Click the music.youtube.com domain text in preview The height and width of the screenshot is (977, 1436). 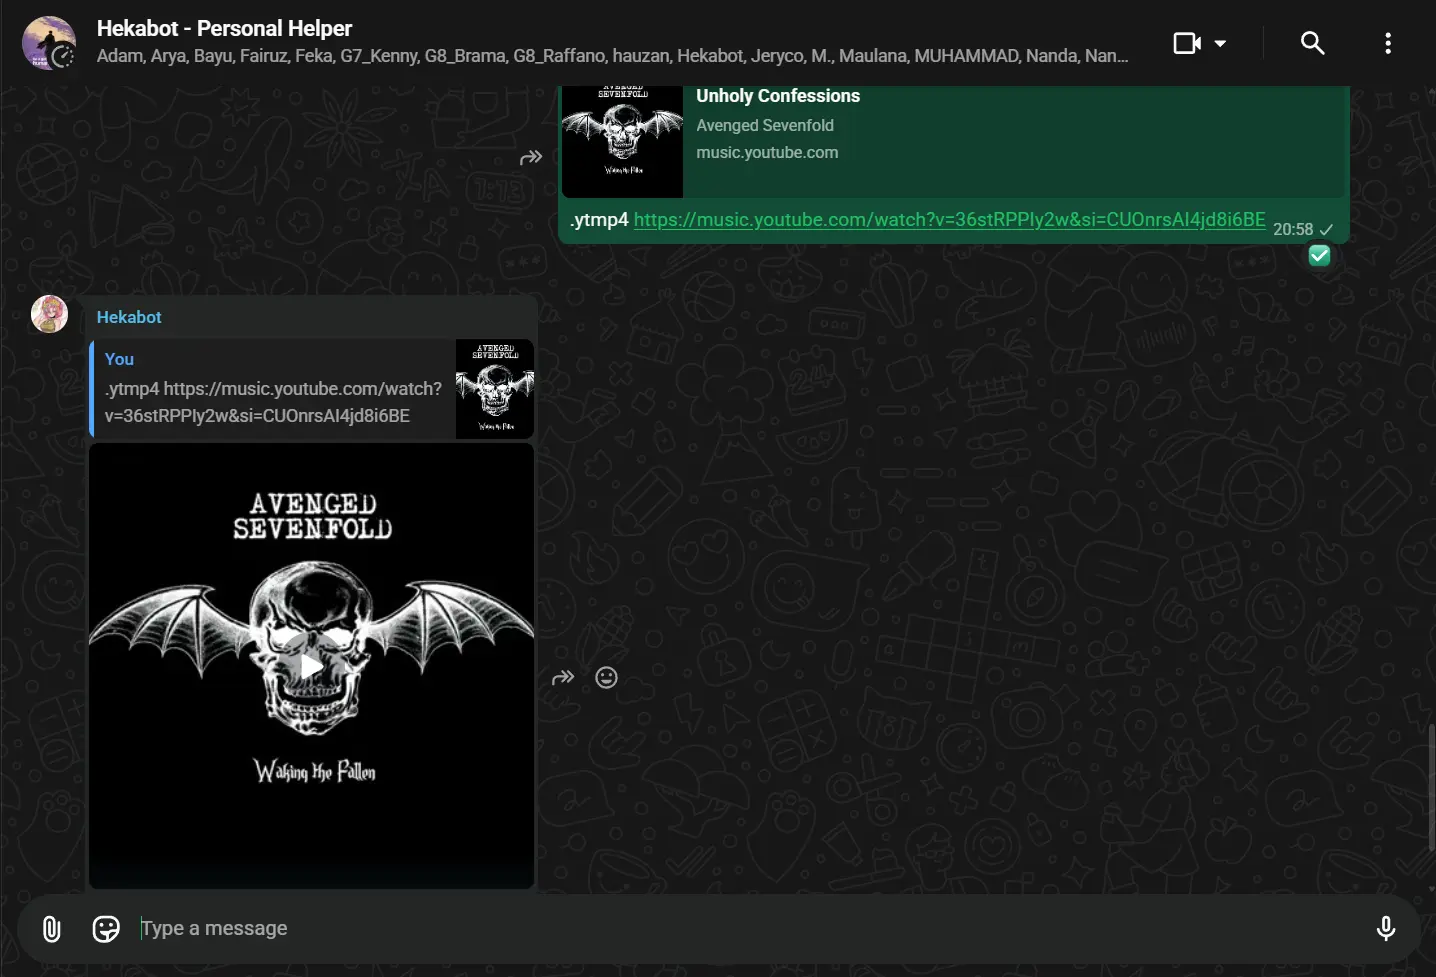[x=767, y=152]
